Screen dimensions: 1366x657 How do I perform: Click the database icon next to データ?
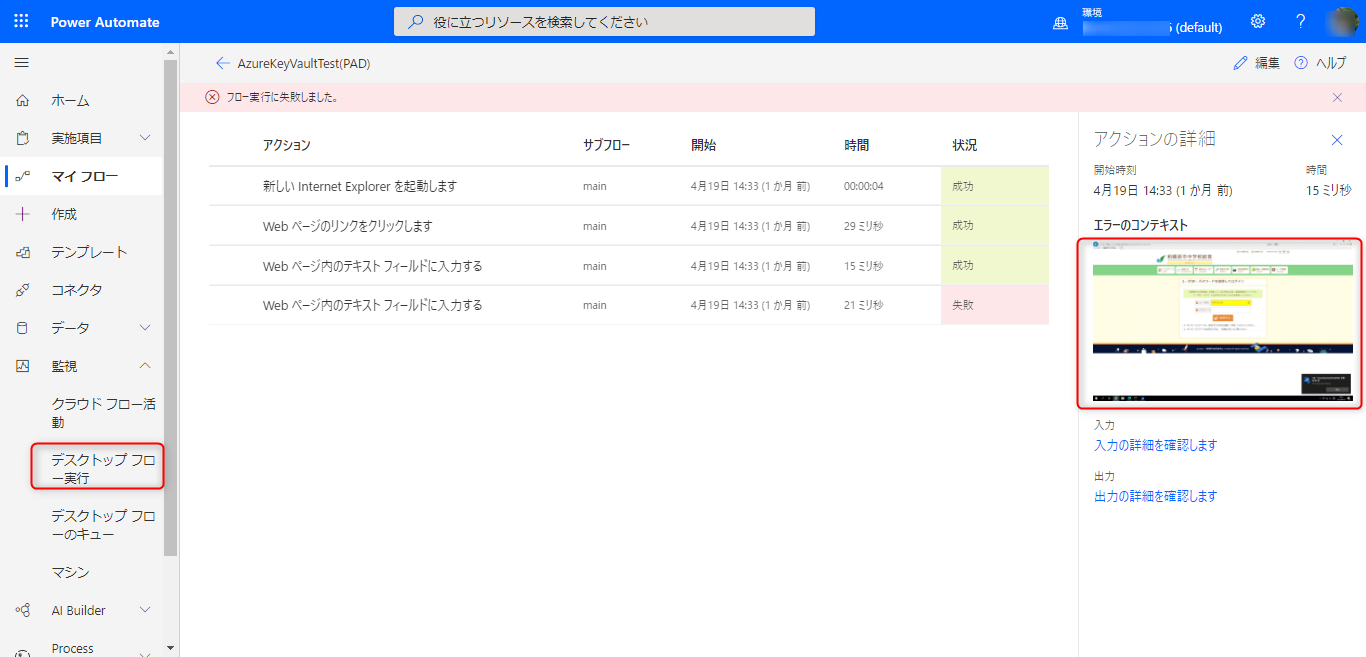click(22, 328)
